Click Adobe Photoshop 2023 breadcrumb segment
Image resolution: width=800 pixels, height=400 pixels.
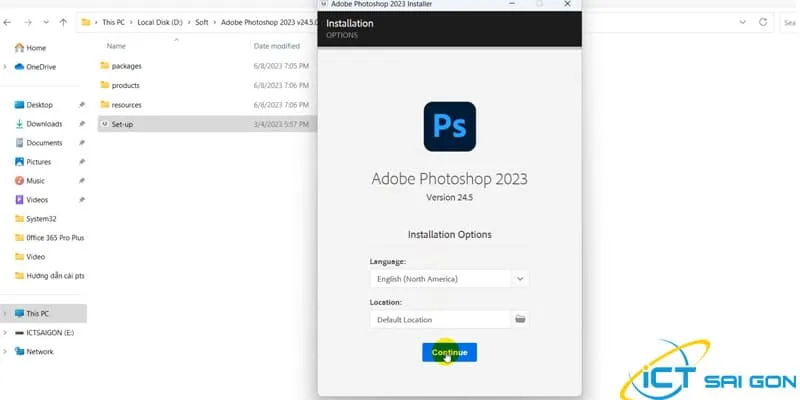tap(269, 22)
